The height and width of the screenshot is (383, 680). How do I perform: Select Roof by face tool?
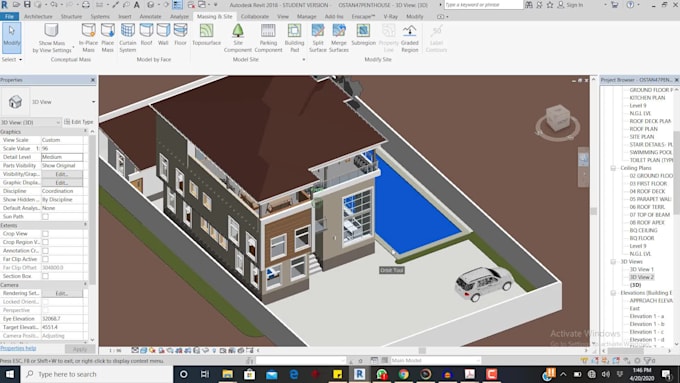point(147,35)
